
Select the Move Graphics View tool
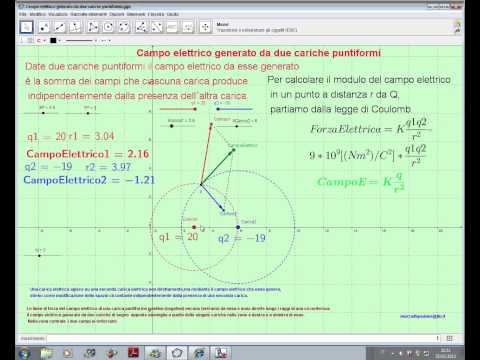coord(205,27)
